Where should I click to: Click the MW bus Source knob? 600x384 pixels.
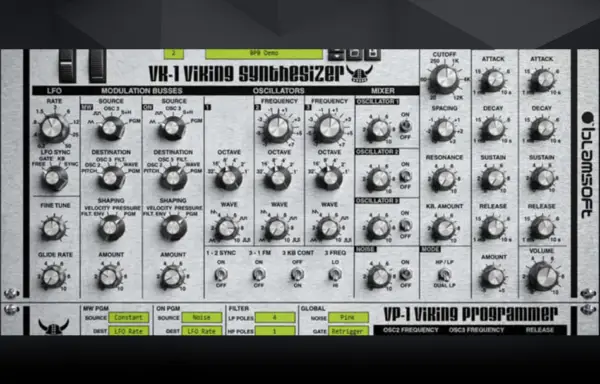coord(110,128)
